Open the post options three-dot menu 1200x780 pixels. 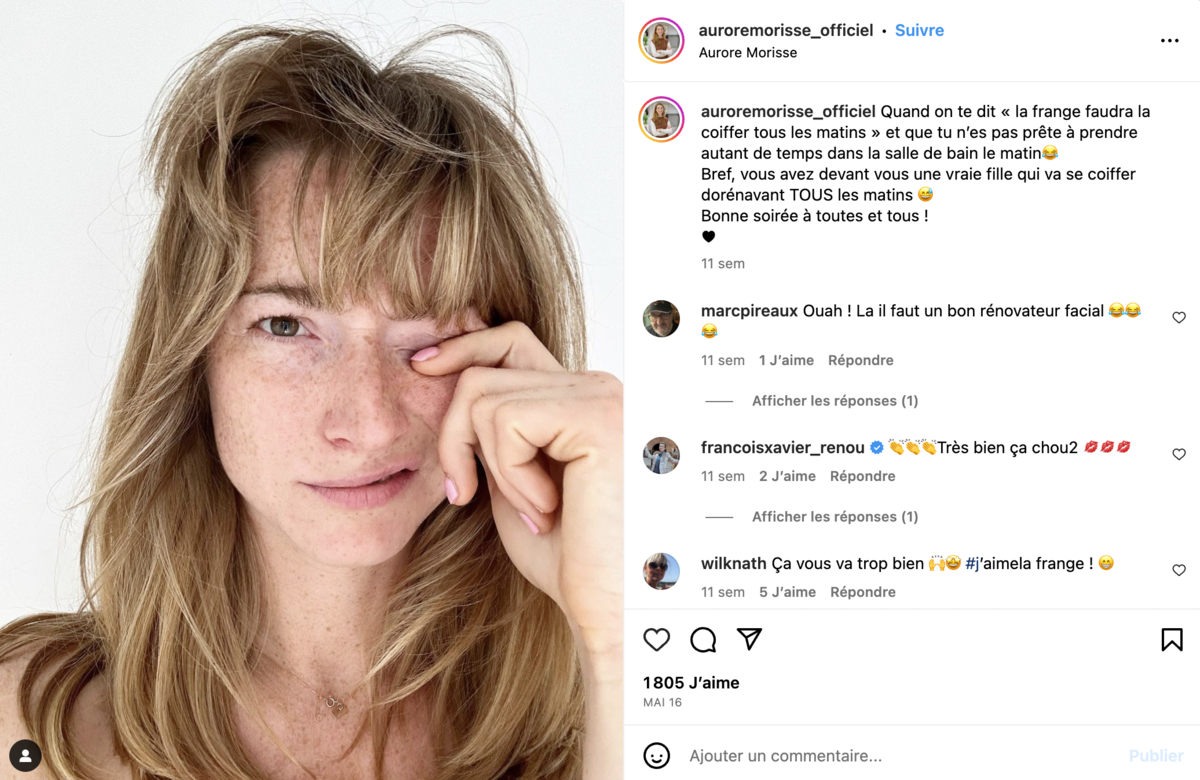1170,38
